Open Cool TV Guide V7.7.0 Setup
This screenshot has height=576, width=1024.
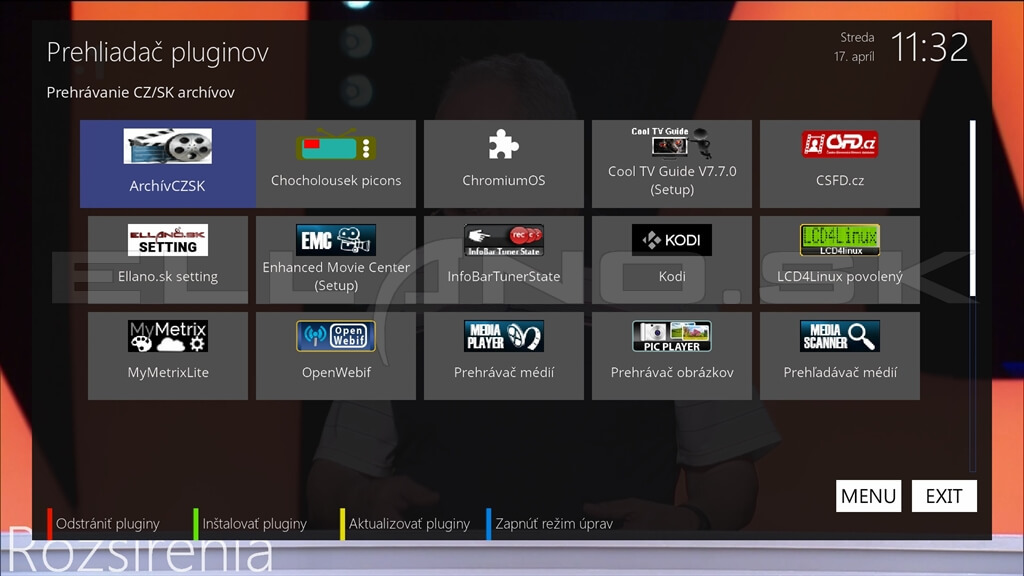coord(672,163)
